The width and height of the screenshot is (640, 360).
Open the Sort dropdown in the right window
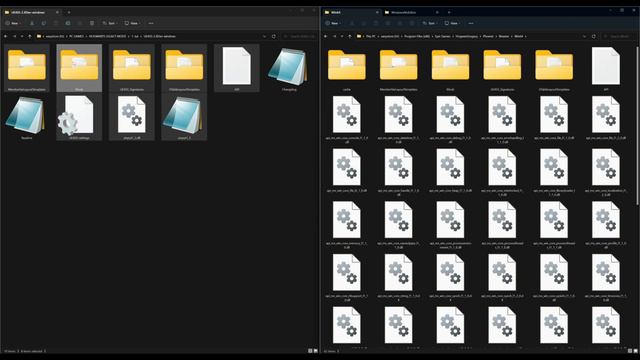[x=430, y=23]
